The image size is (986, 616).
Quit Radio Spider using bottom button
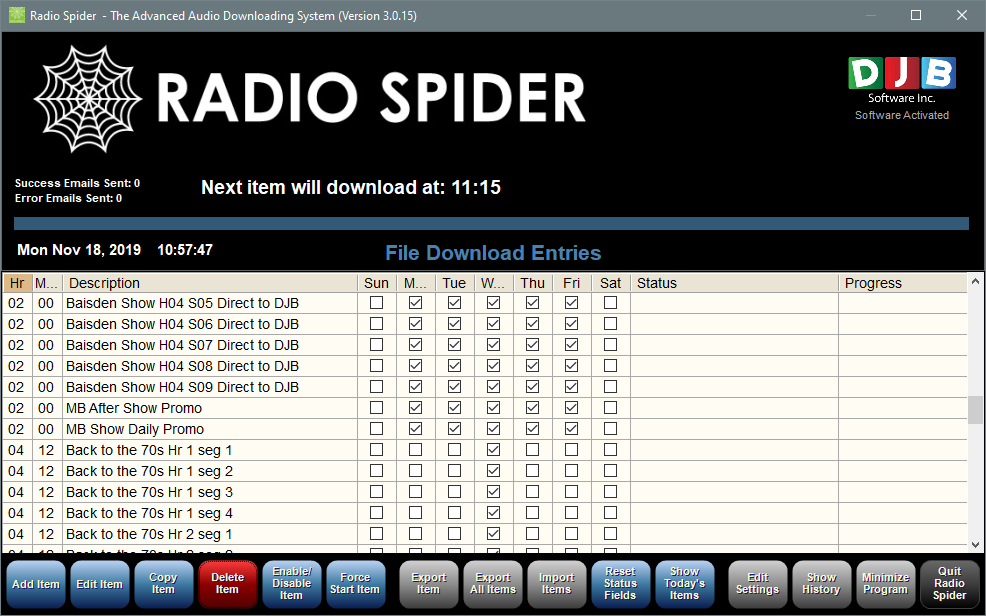[x=950, y=584]
